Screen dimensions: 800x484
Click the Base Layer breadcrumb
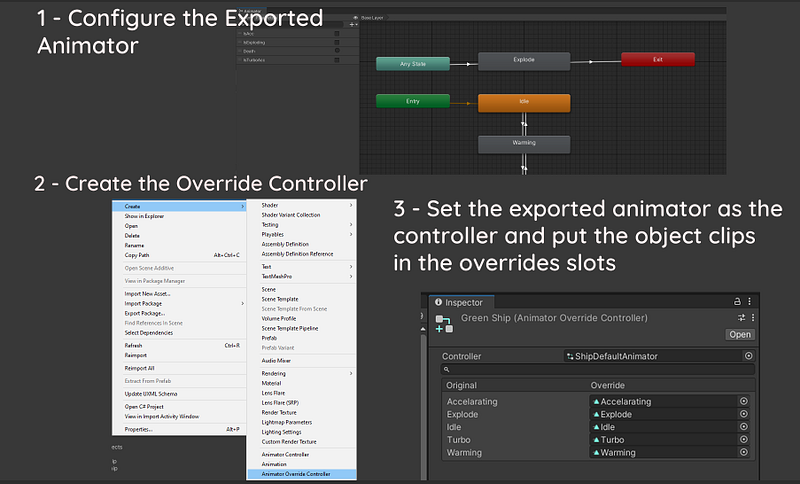tap(372, 17)
